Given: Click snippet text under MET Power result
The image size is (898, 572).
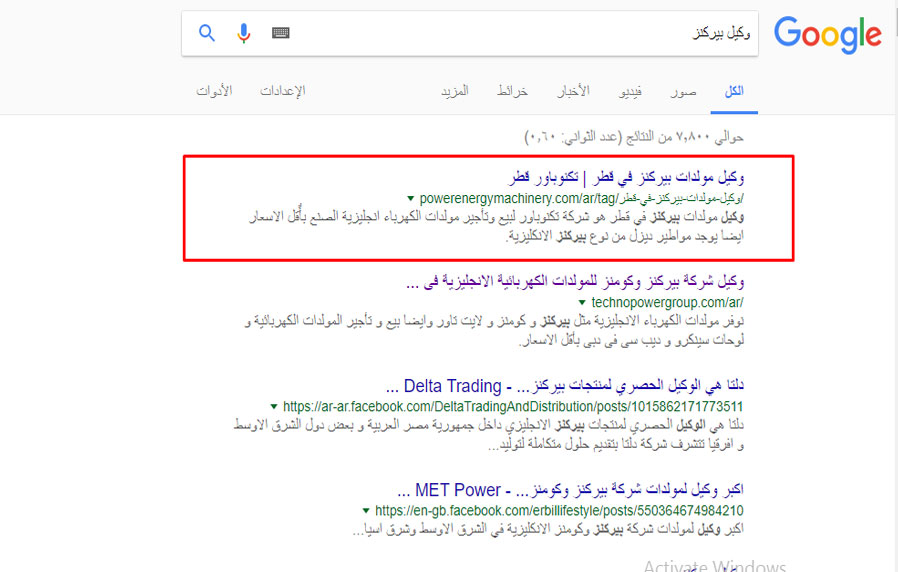Looking at the screenshot, I should tap(548, 530).
